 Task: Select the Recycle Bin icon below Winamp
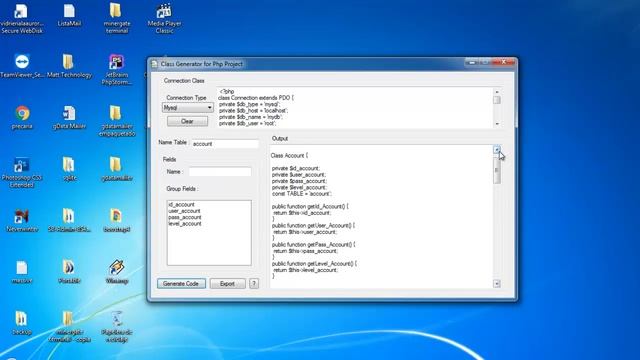117,327
